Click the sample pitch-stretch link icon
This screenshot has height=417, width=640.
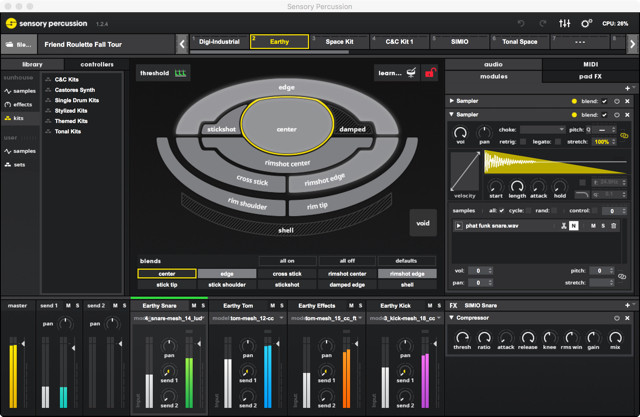(x=622, y=277)
